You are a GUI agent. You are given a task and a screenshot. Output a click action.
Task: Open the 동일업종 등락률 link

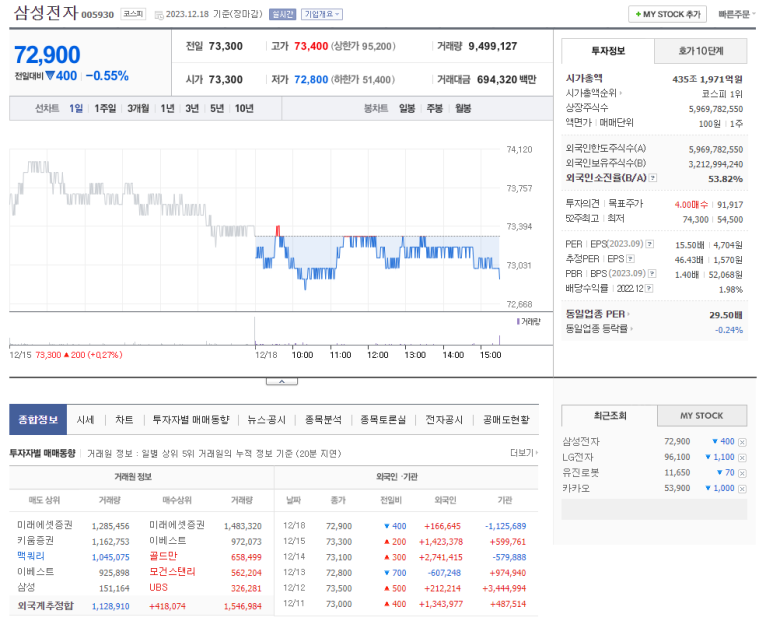(x=599, y=329)
